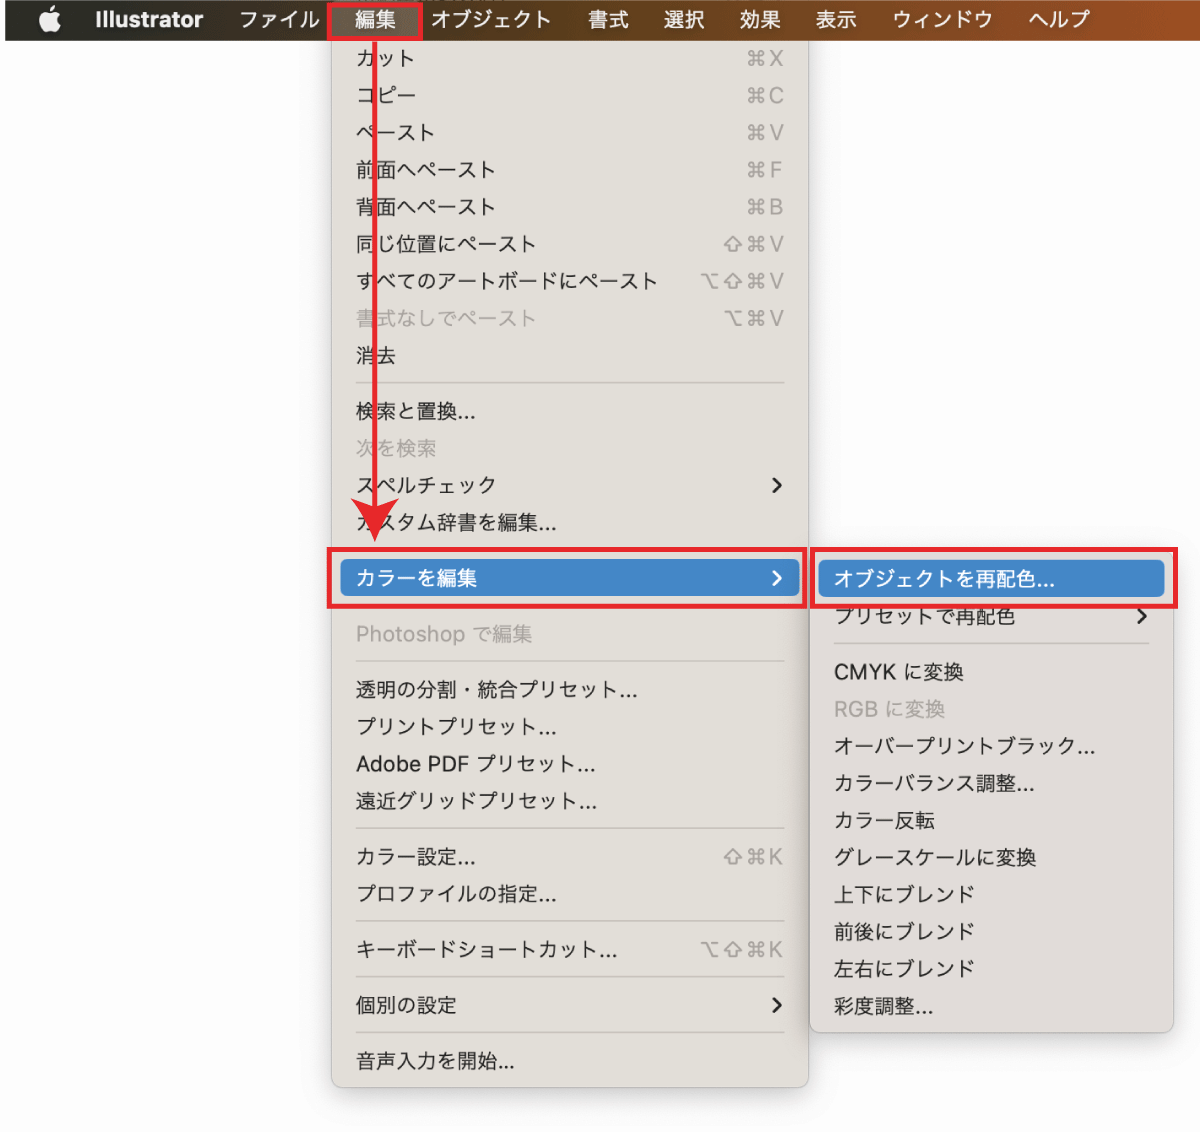This screenshot has height=1132, width=1200.
Task: Open the Illustrator application menu
Action: tap(149, 20)
